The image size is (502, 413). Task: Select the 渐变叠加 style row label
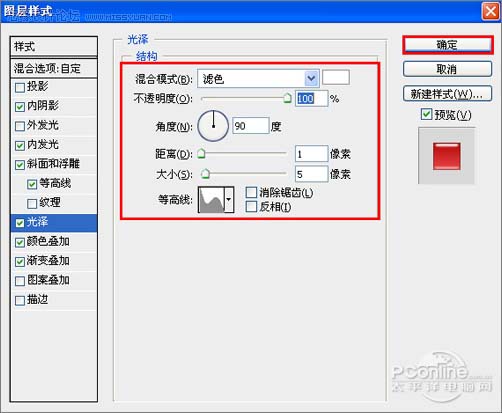click(x=48, y=261)
